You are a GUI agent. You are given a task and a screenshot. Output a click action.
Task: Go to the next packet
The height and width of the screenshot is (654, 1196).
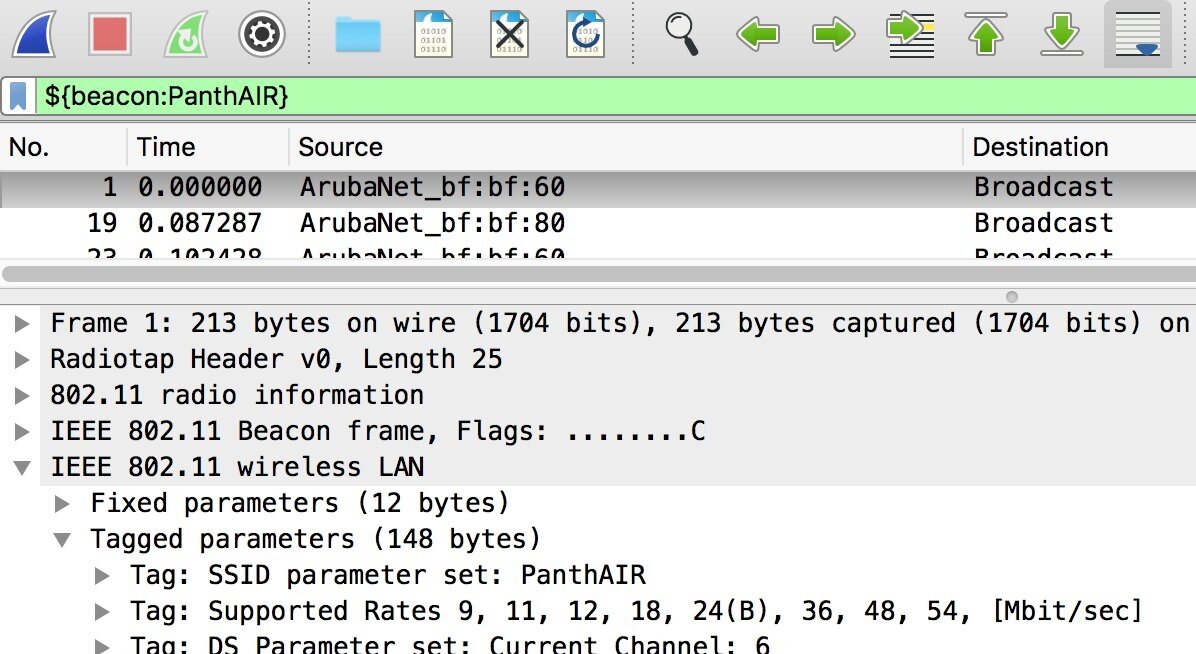tap(833, 34)
